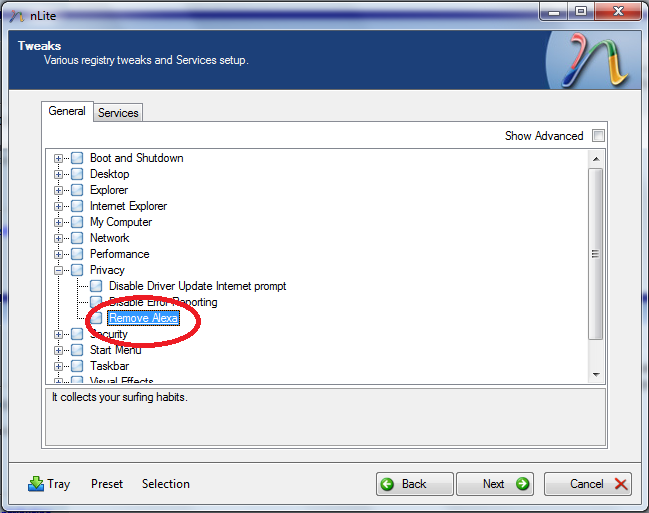The height and width of the screenshot is (513, 649).
Task: Expand the Network tree node
Action: 58,238
